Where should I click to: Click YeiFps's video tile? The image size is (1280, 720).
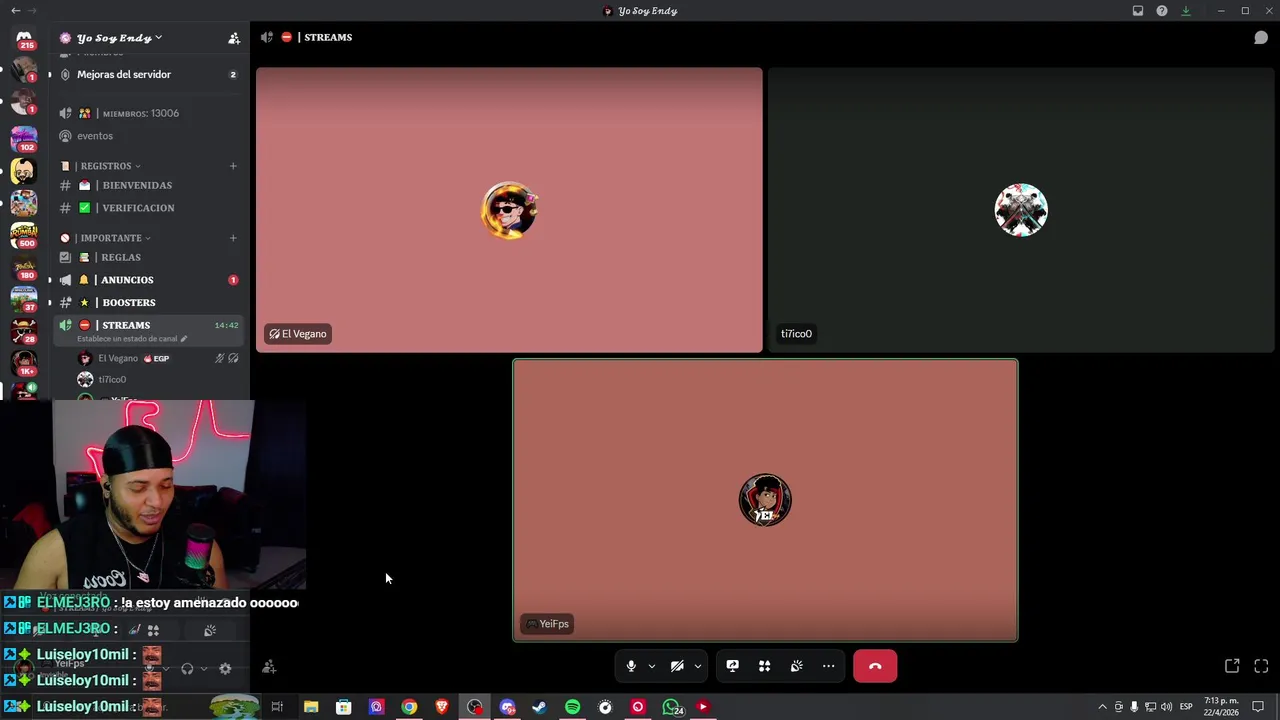765,500
